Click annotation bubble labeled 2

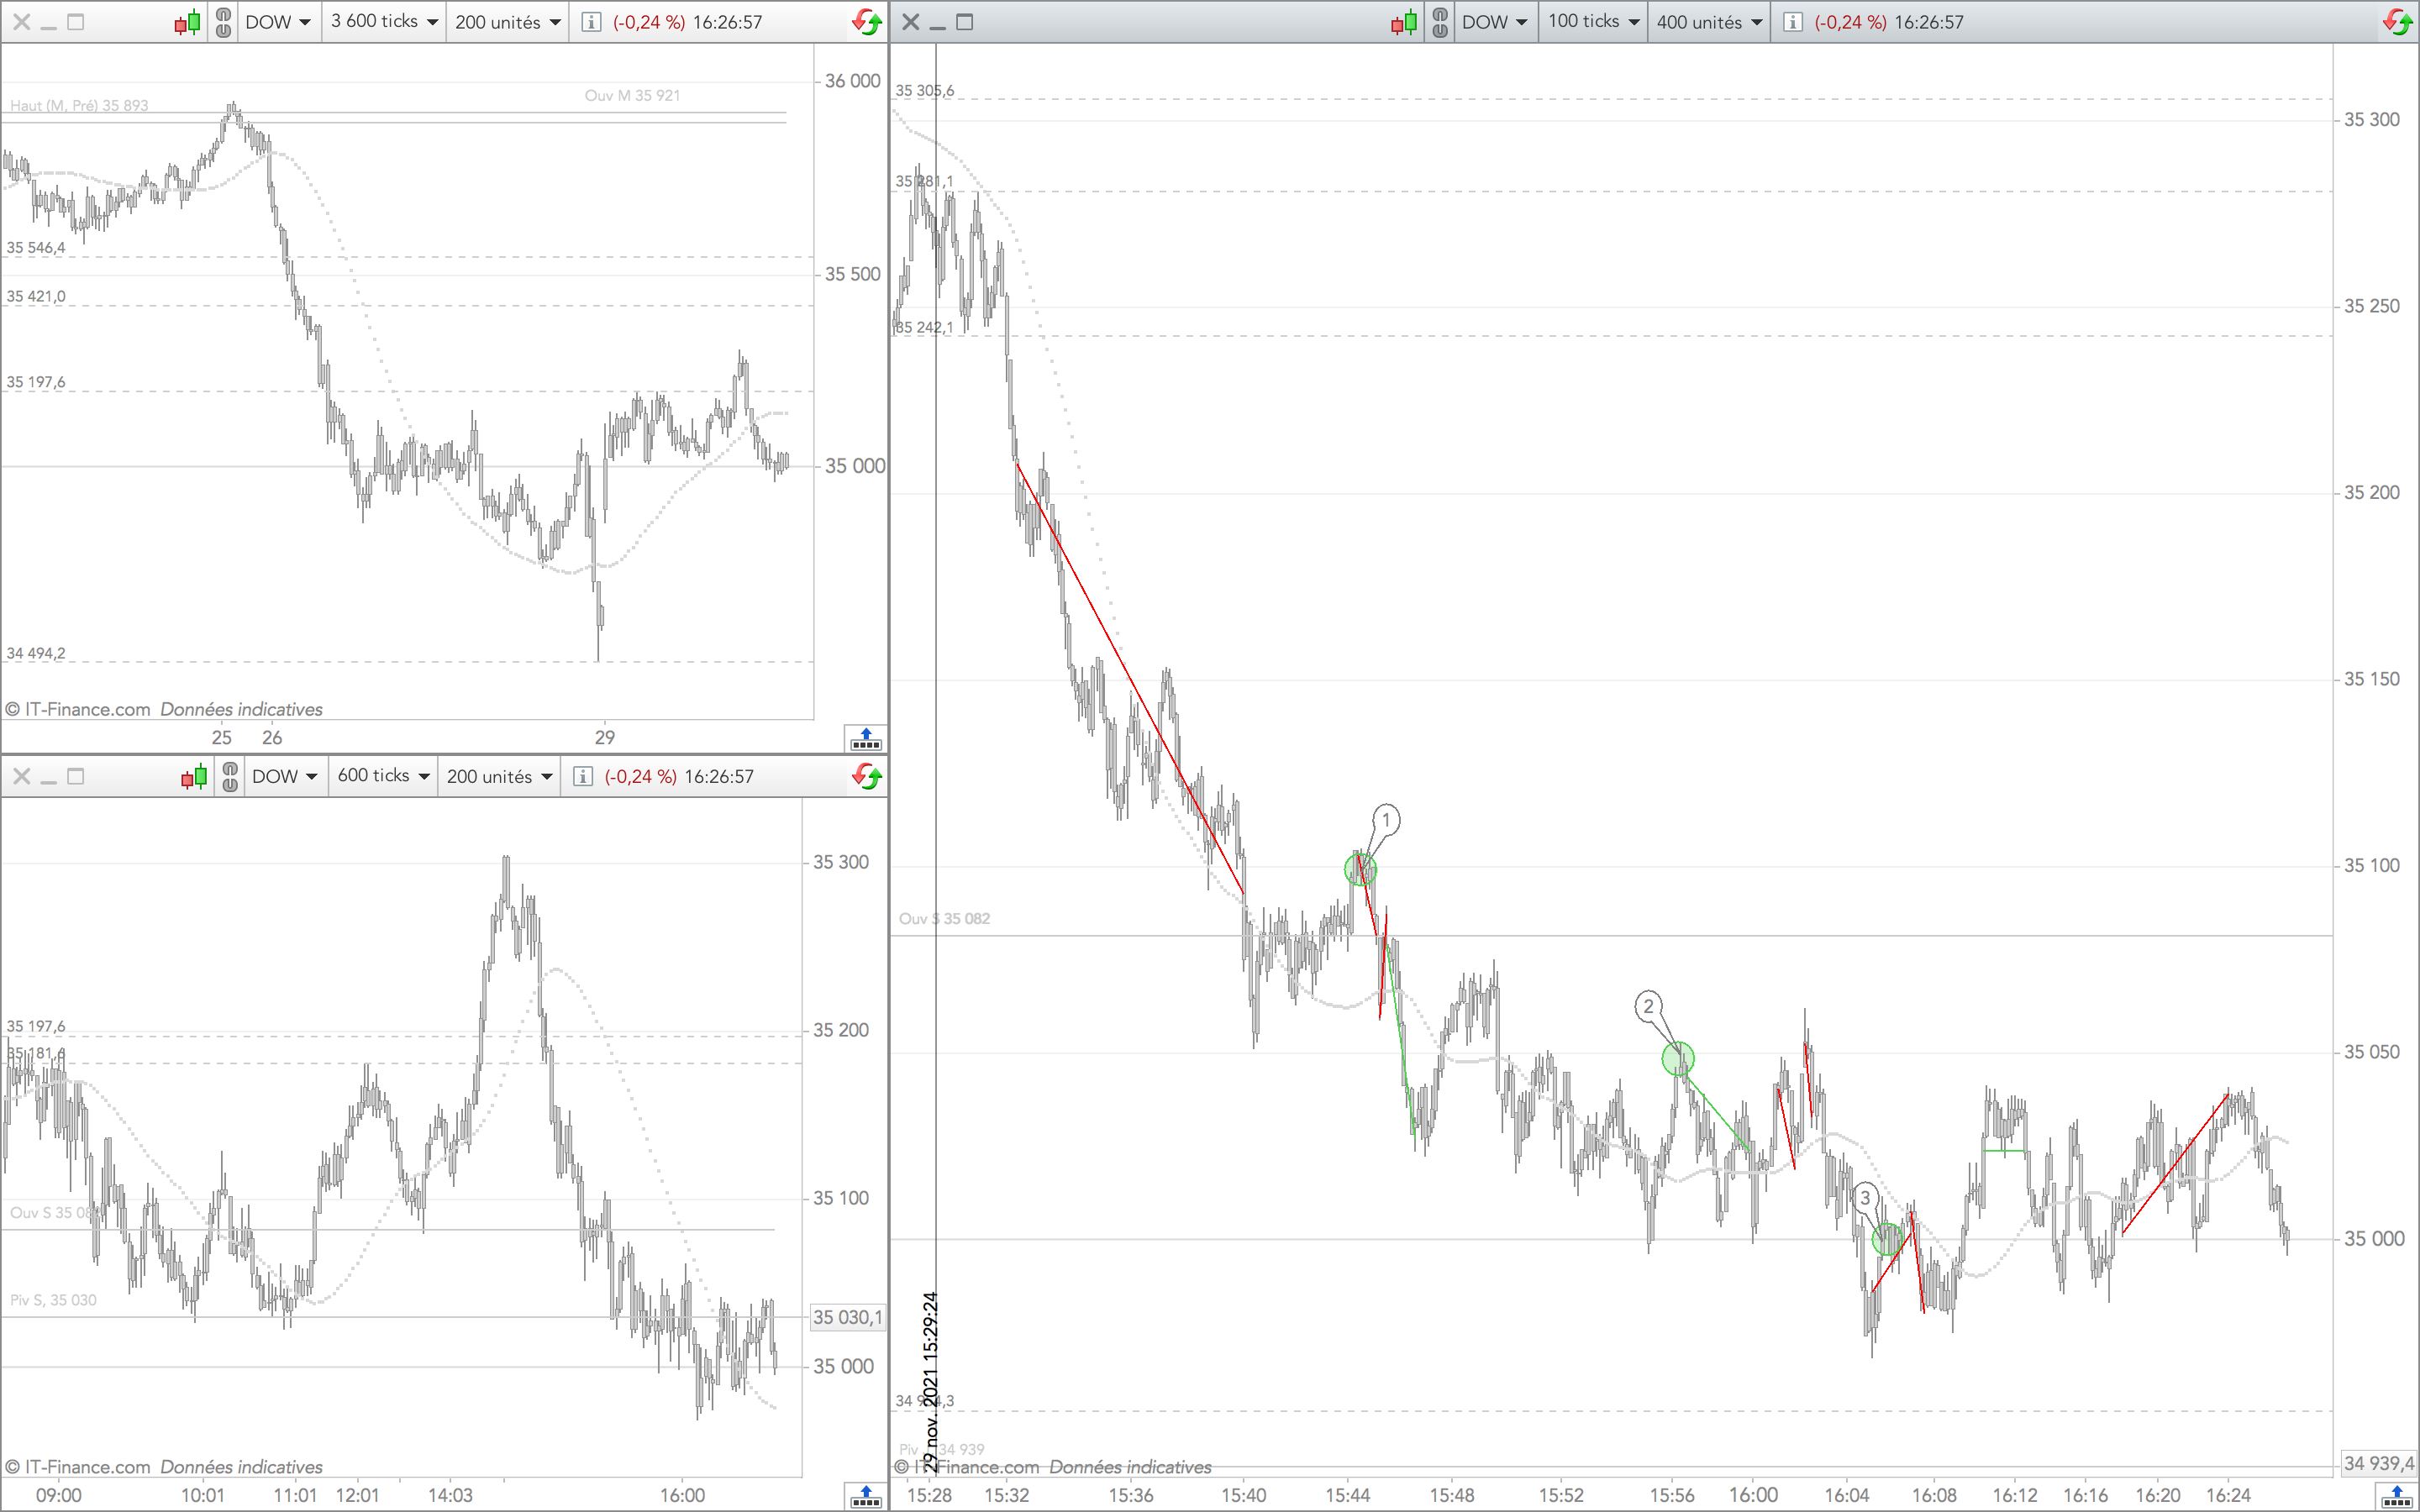(x=1649, y=1006)
